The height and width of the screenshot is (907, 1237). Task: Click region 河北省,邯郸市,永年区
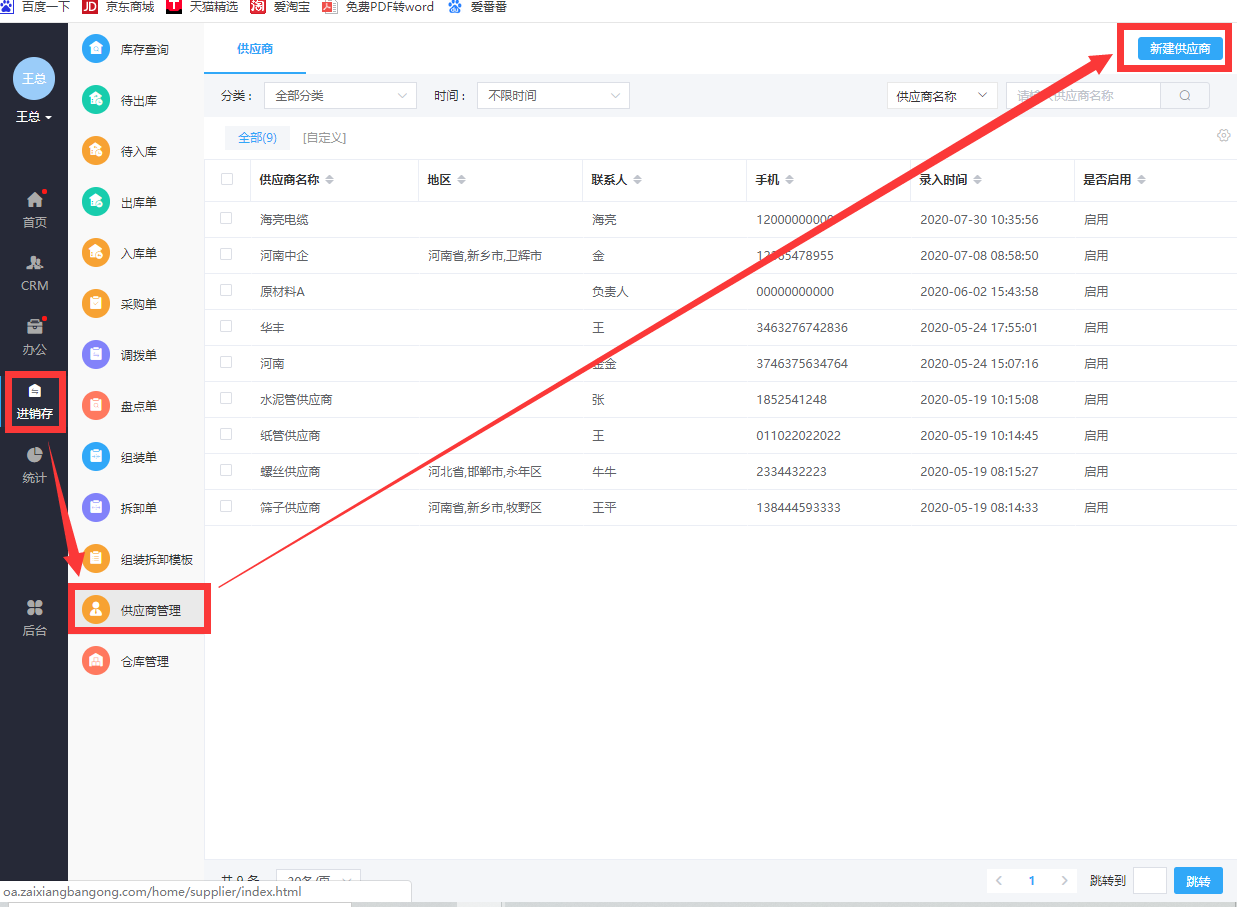[x=485, y=471]
